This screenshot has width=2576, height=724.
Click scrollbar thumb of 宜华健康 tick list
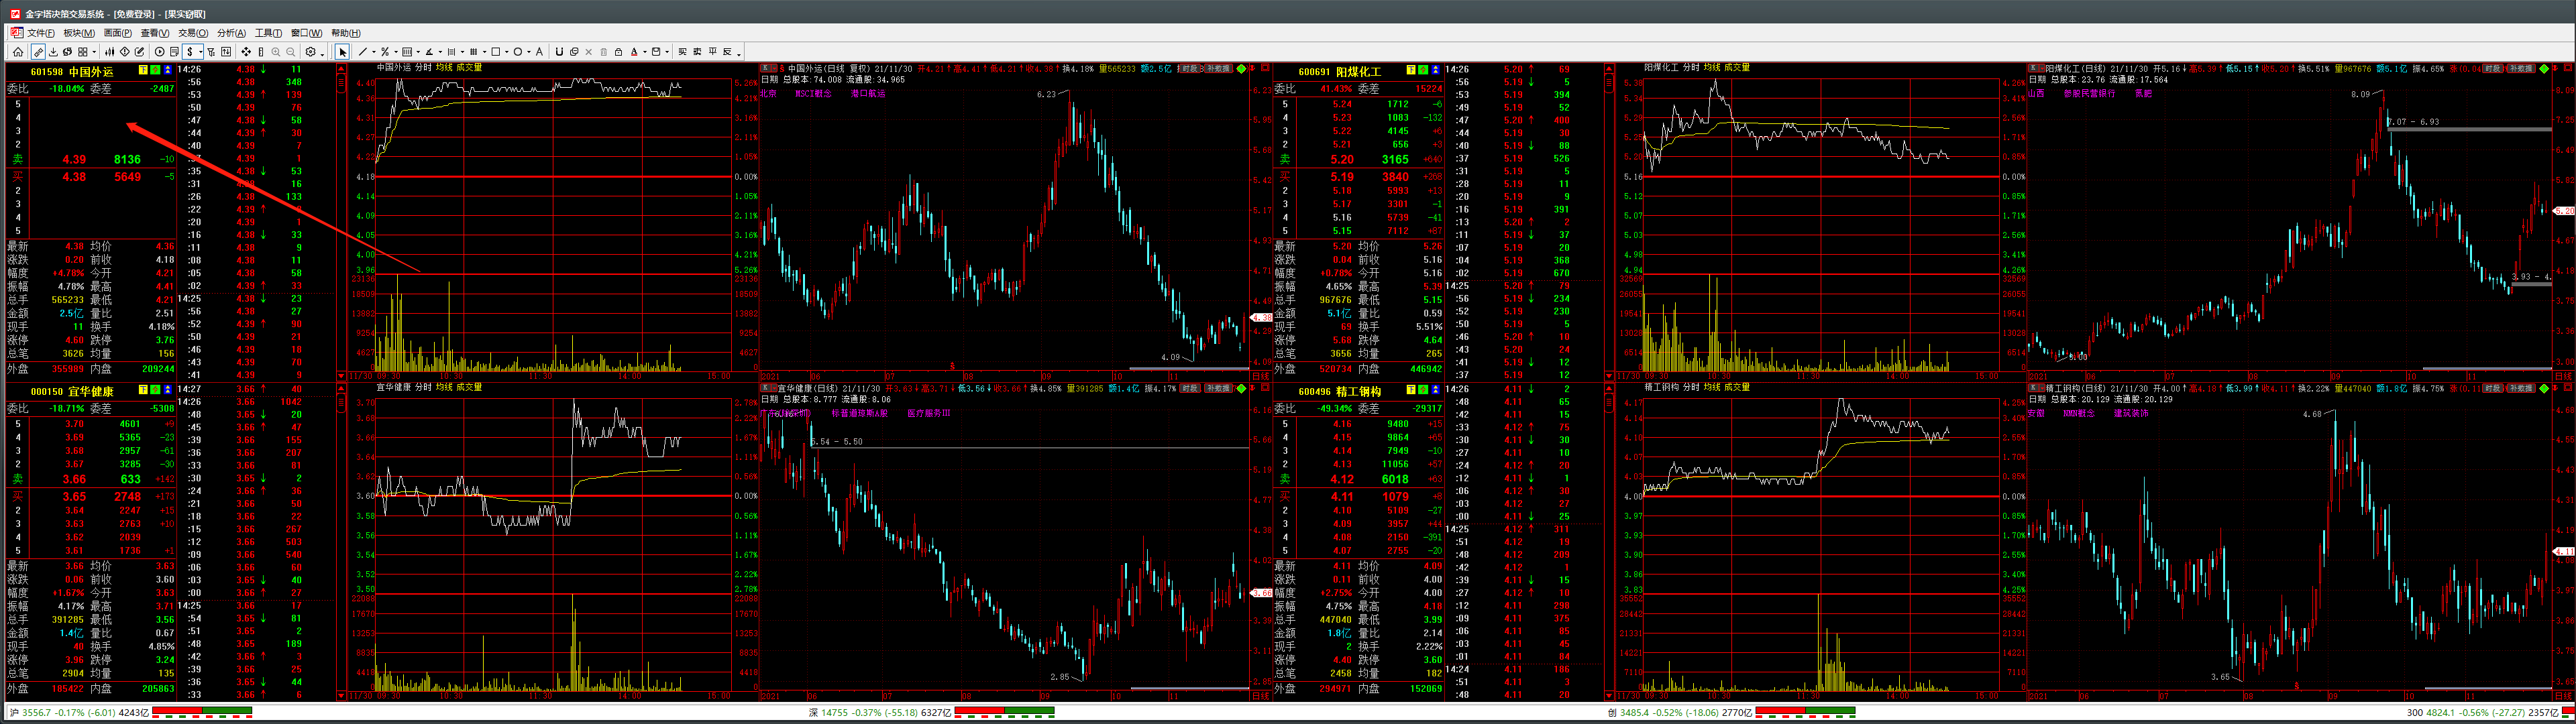[x=341, y=404]
